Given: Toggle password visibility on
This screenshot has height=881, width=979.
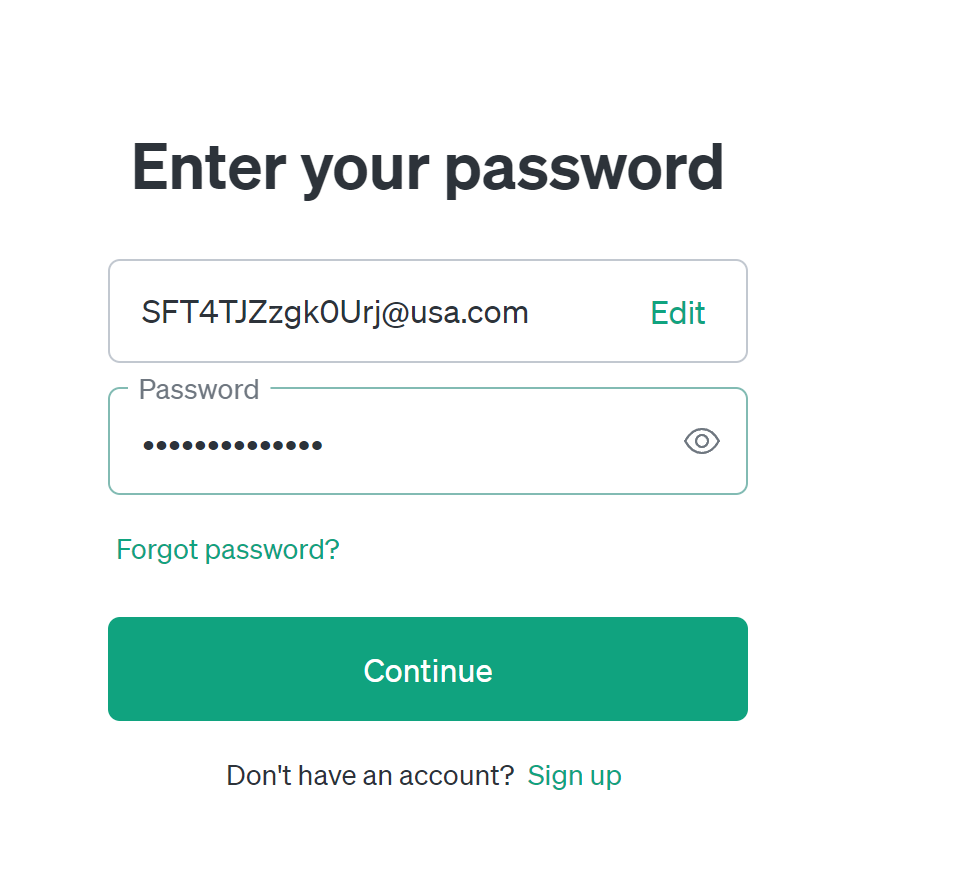Looking at the screenshot, I should tap(702, 440).
